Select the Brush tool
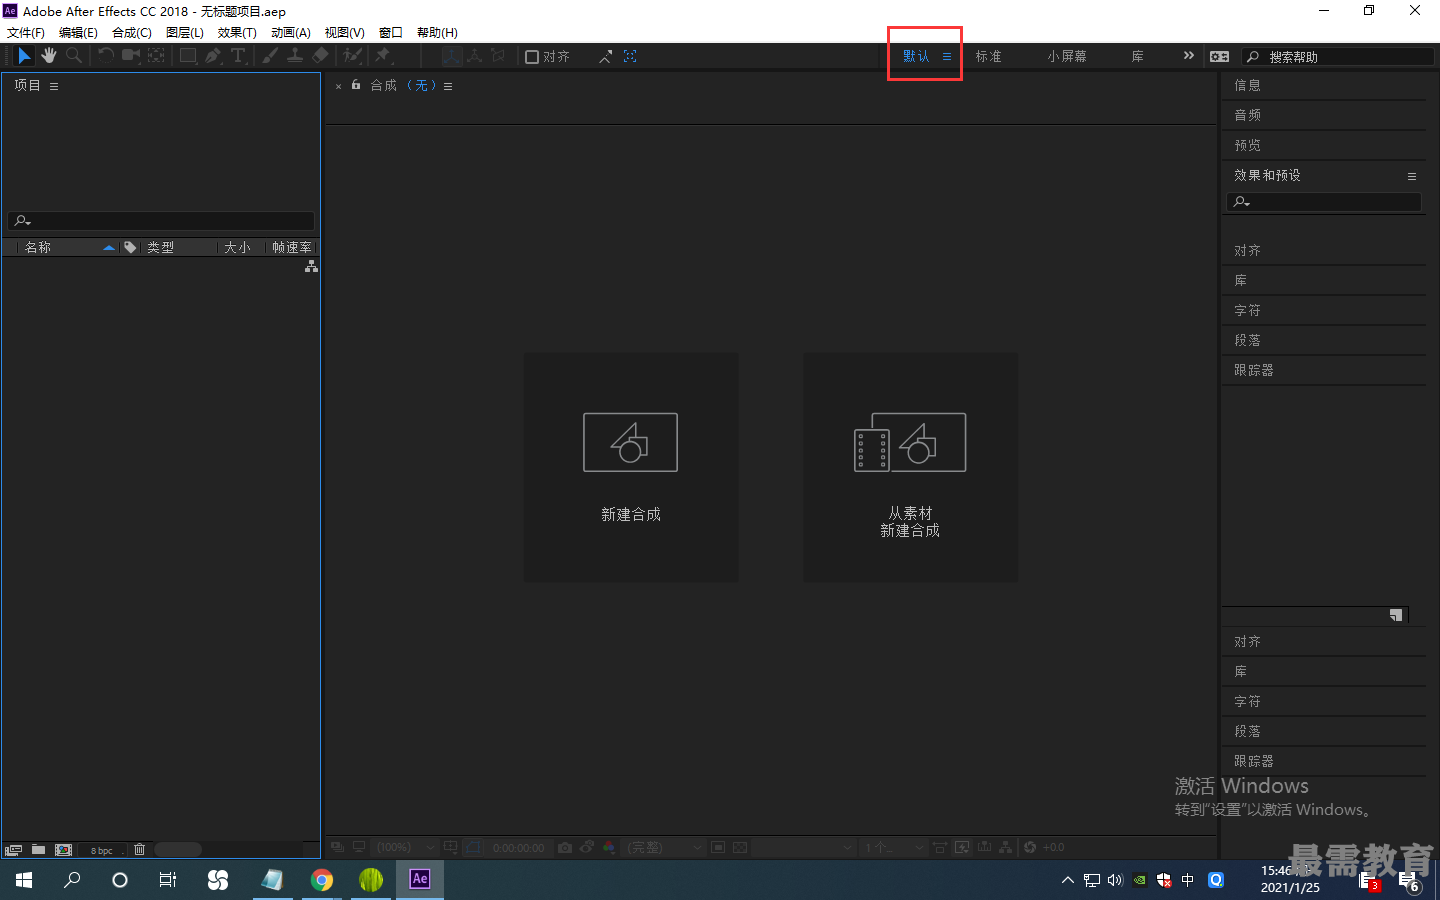 pos(270,56)
